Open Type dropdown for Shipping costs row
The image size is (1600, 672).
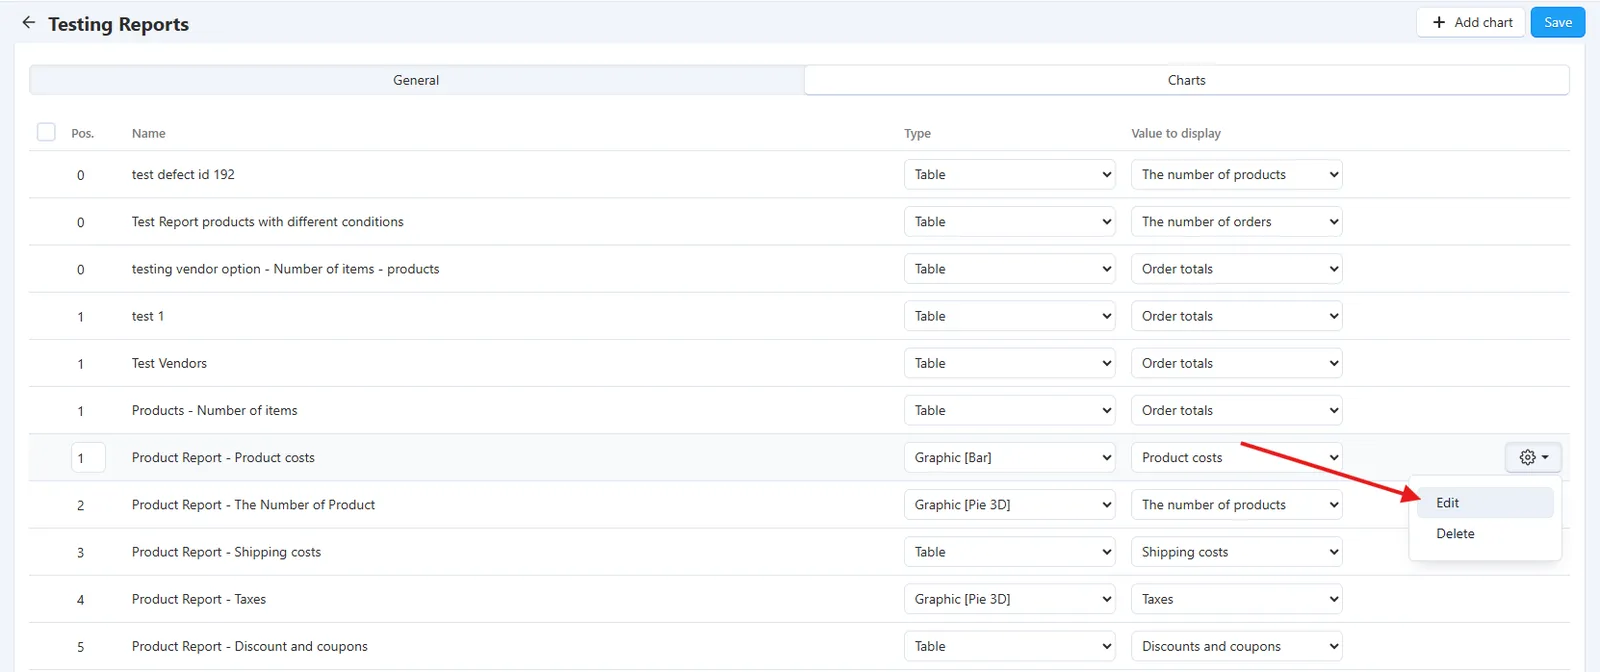pyautogui.click(x=1010, y=552)
